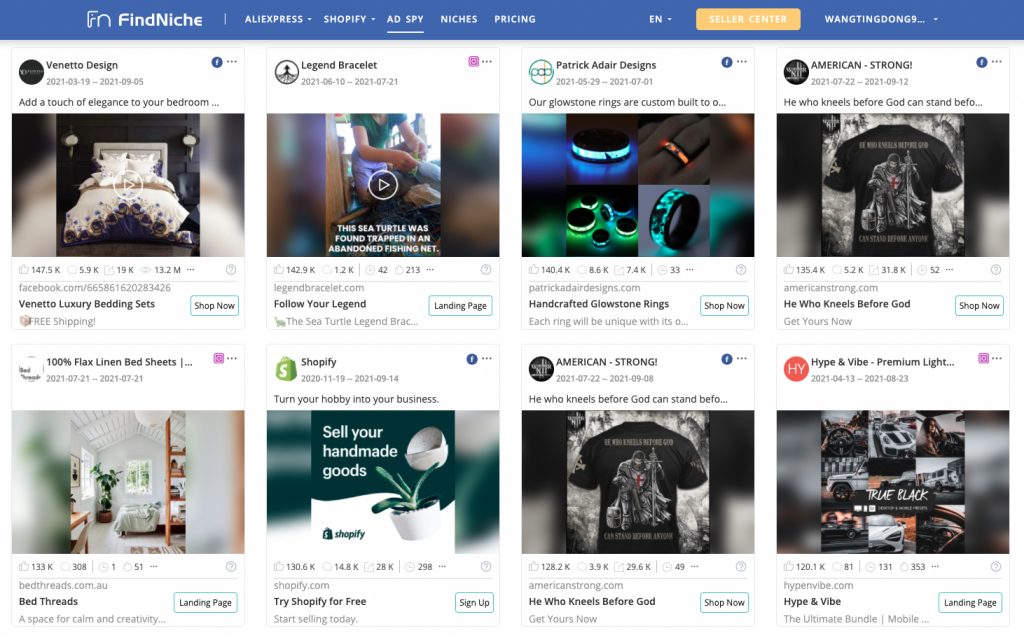Click help icon on the 135.4 K likes stats row
The height and width of the screenshot is (640, 1024).
click(x=995, y=270)
